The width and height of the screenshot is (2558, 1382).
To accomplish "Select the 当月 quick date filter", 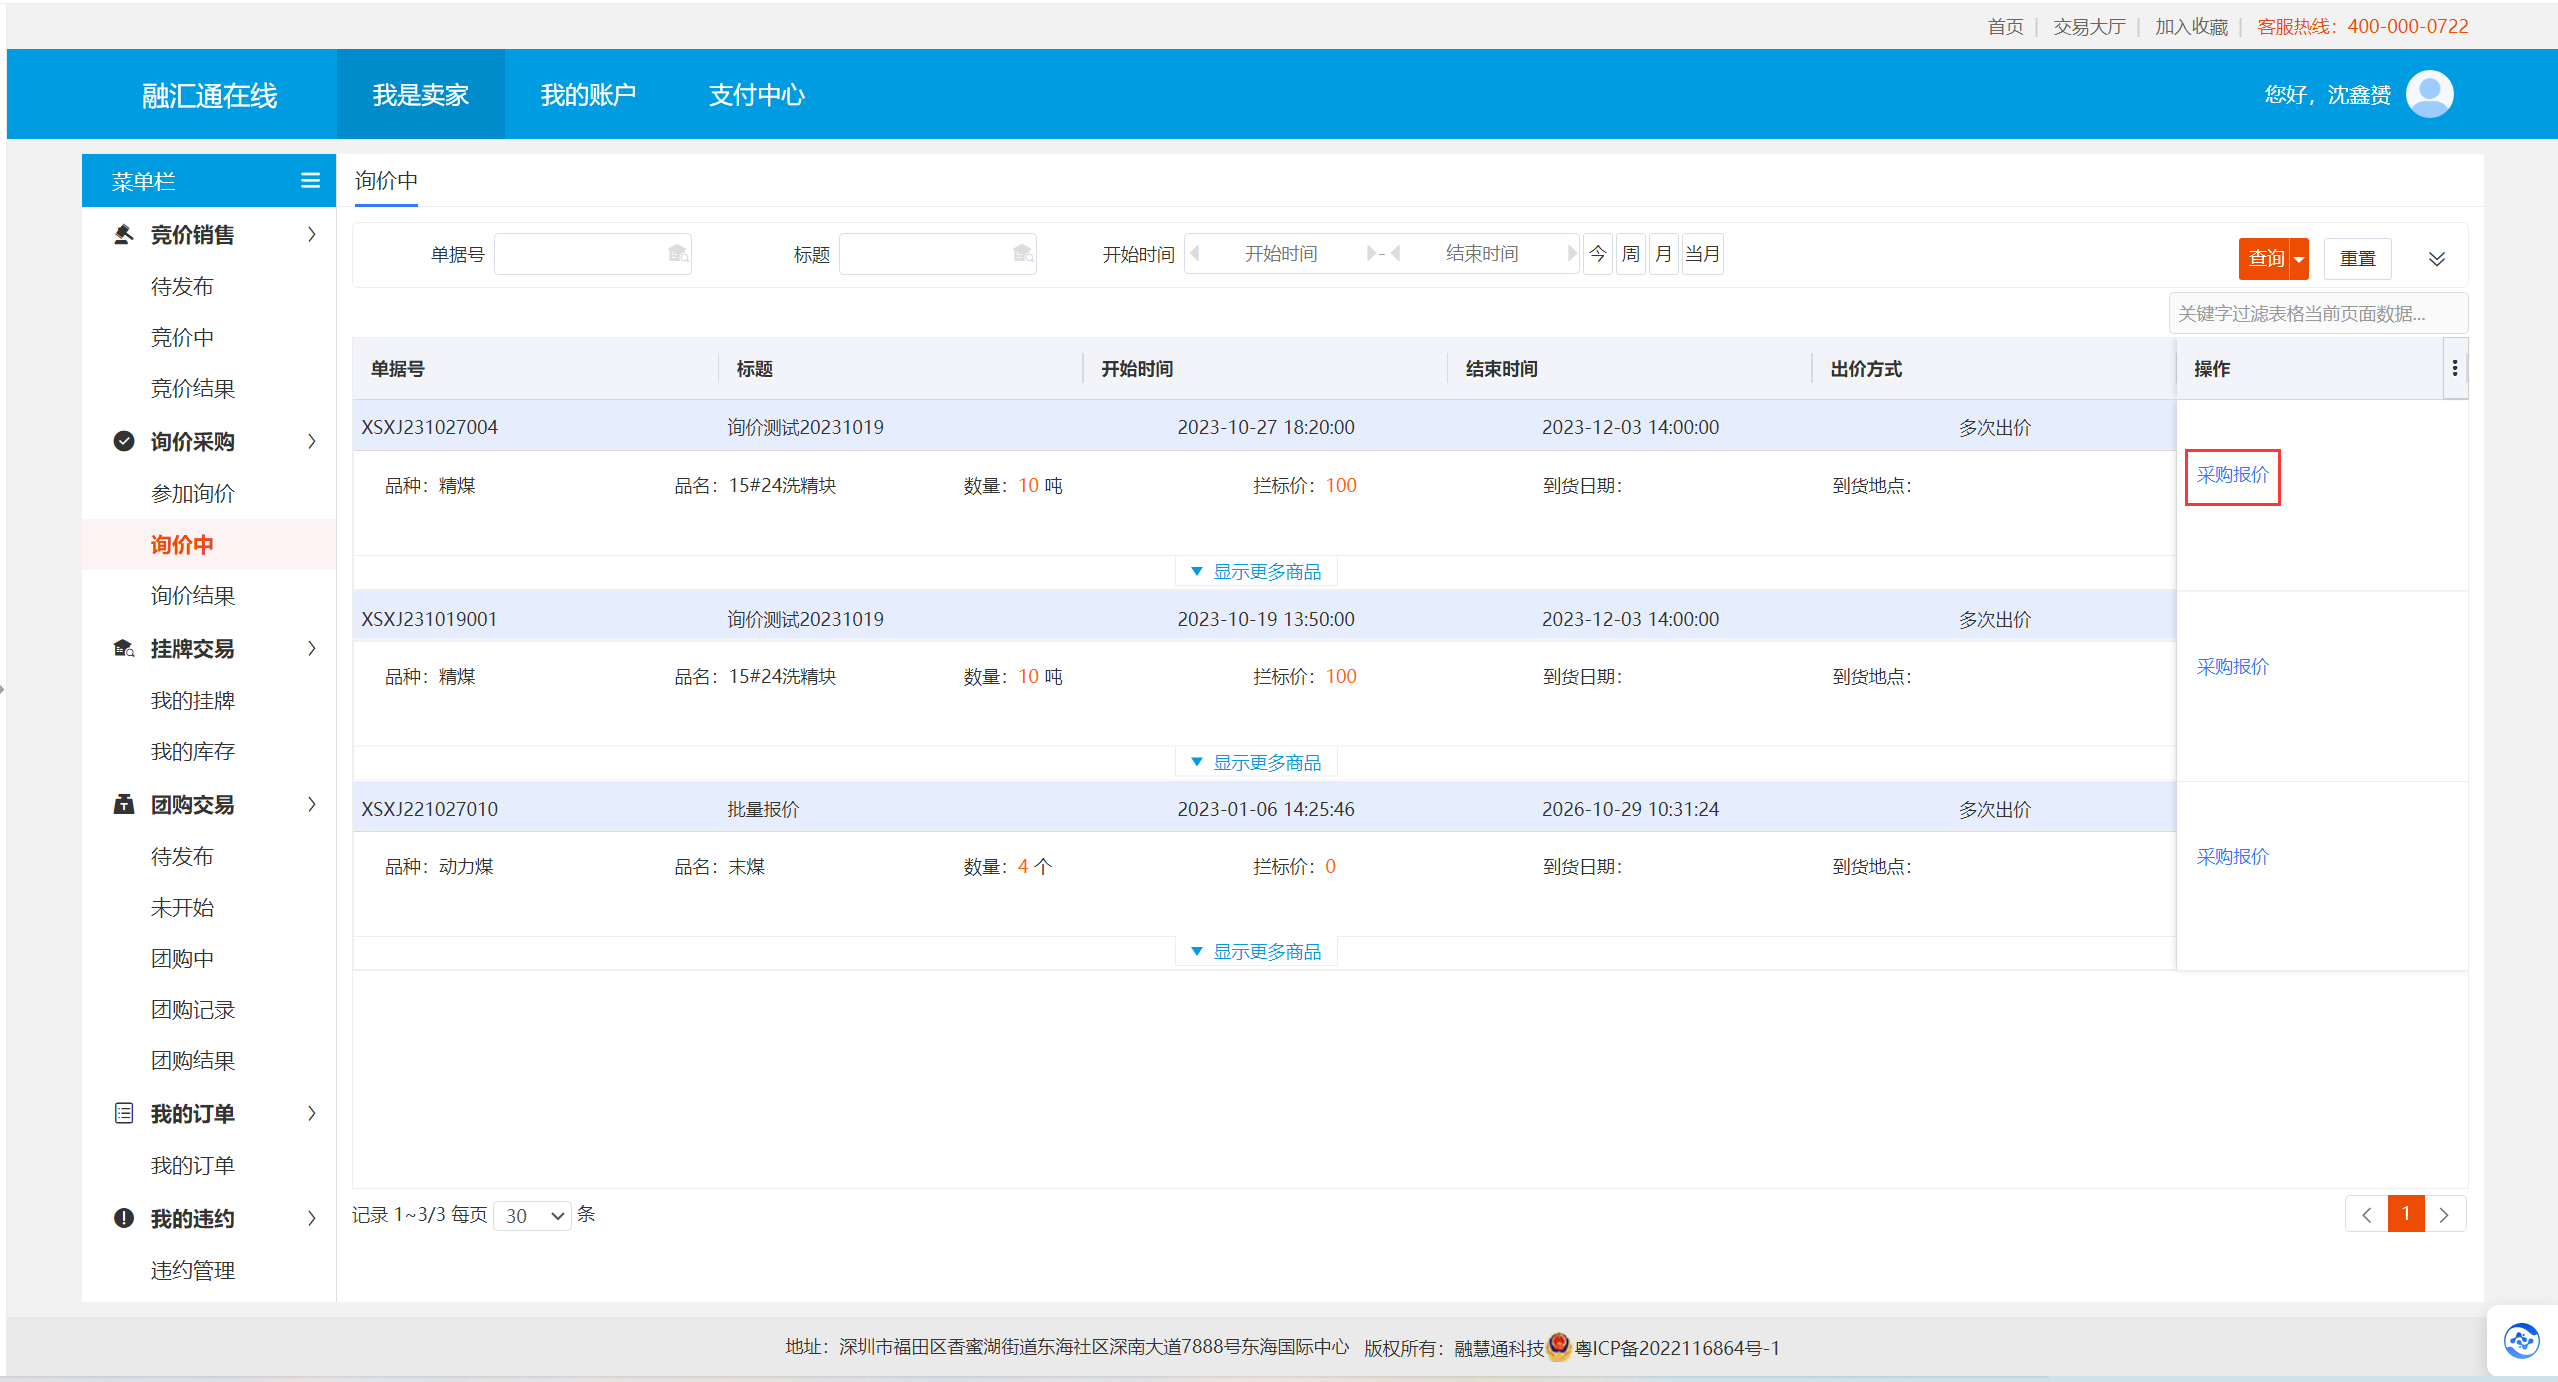I will 1702,254.
